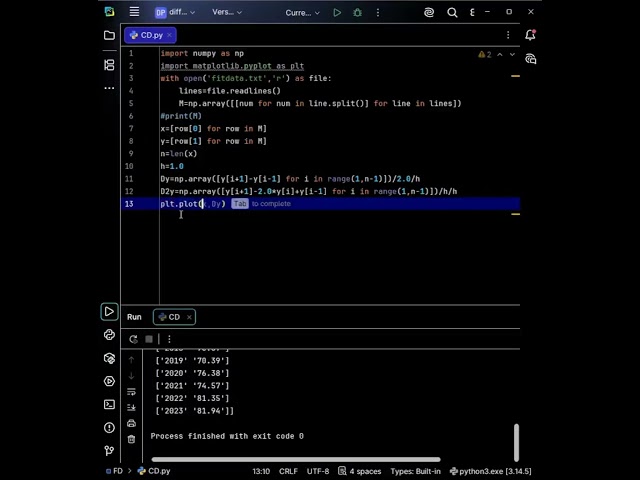Open line and column 13:10 indicator
Image resolution: width=640 pixels, height=480 pixels.
[x=261, y=471]
